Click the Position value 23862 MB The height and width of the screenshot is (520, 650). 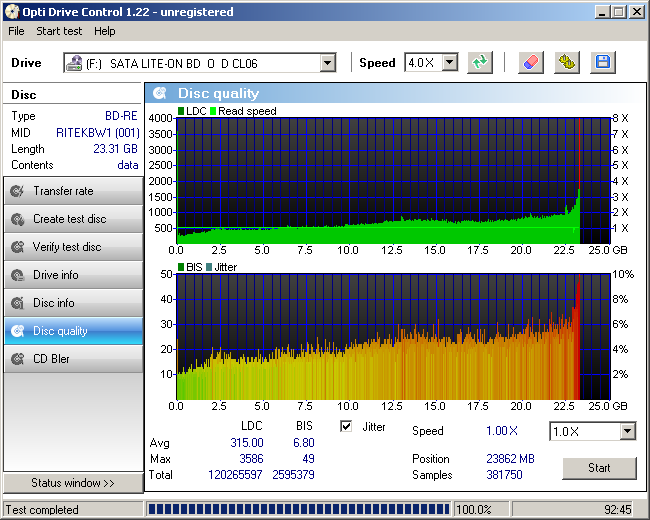click(510, 459)
